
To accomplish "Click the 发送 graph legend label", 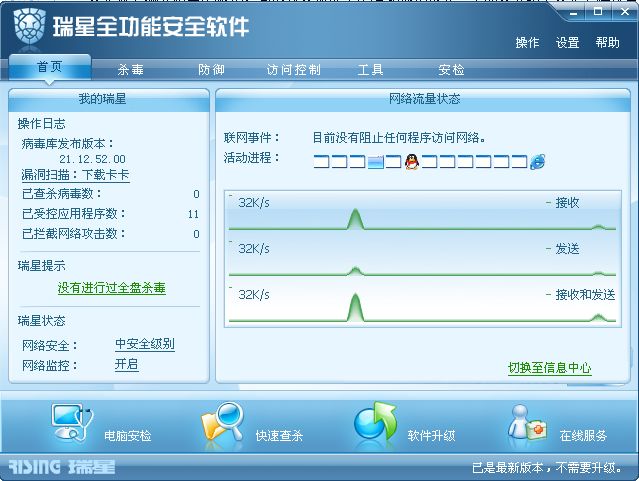I will tap(567, 249).
